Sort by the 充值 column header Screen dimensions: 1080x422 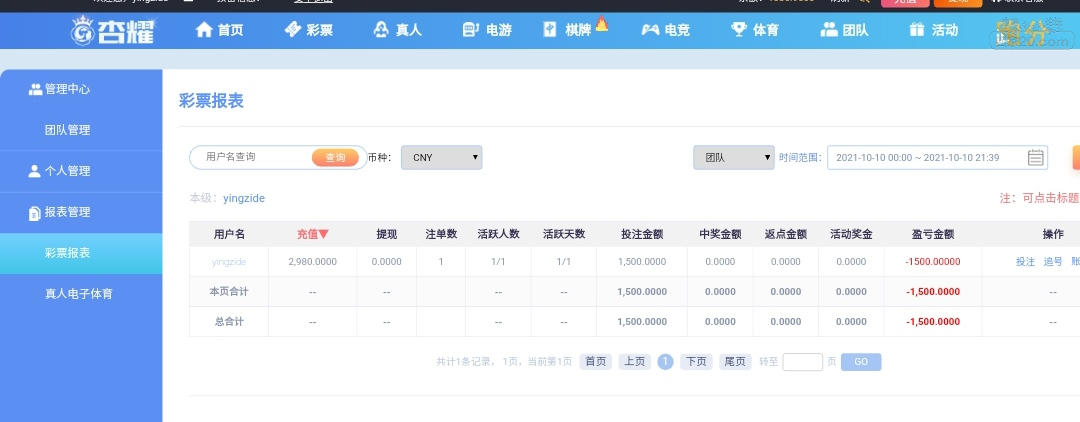click(313, 234)
